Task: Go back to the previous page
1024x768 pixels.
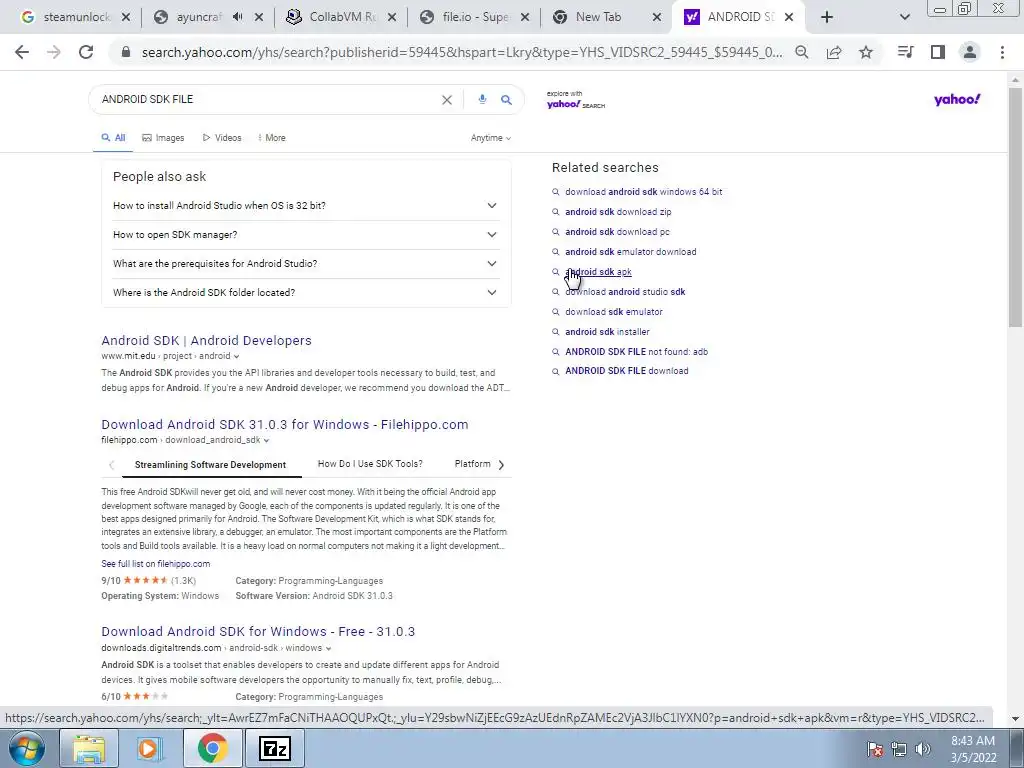Action: tap(22, 52)
